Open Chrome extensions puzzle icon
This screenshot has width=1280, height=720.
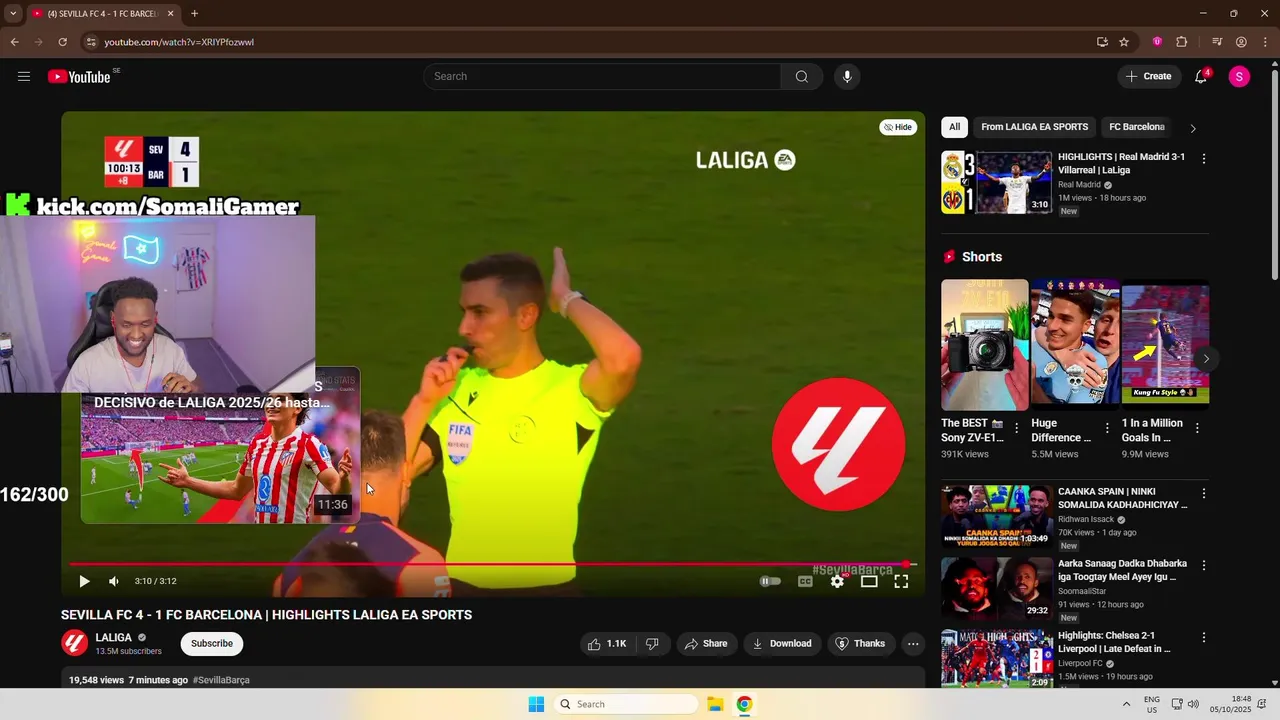coord(1181,42)
